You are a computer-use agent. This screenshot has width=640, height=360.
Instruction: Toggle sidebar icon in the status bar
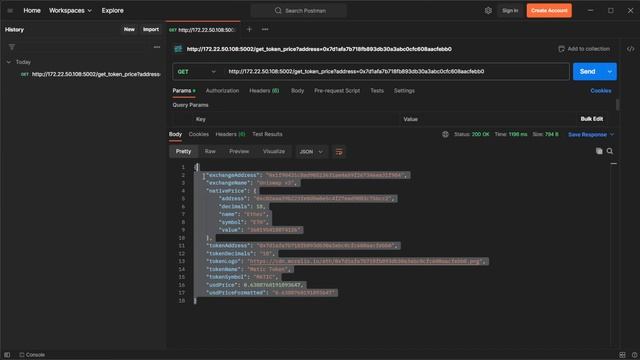point(7,355)
